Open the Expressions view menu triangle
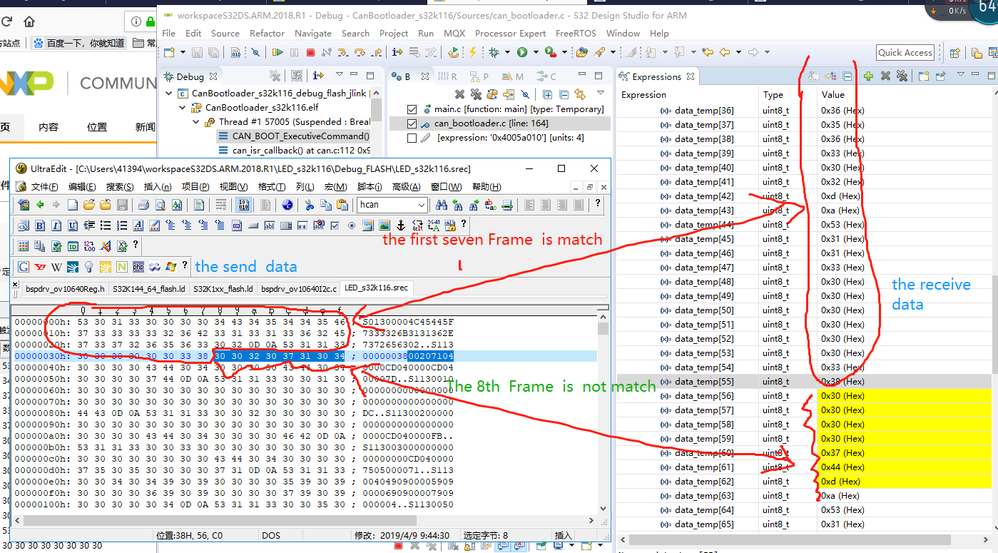Screen dimensions: 998x553 [960, 75]
